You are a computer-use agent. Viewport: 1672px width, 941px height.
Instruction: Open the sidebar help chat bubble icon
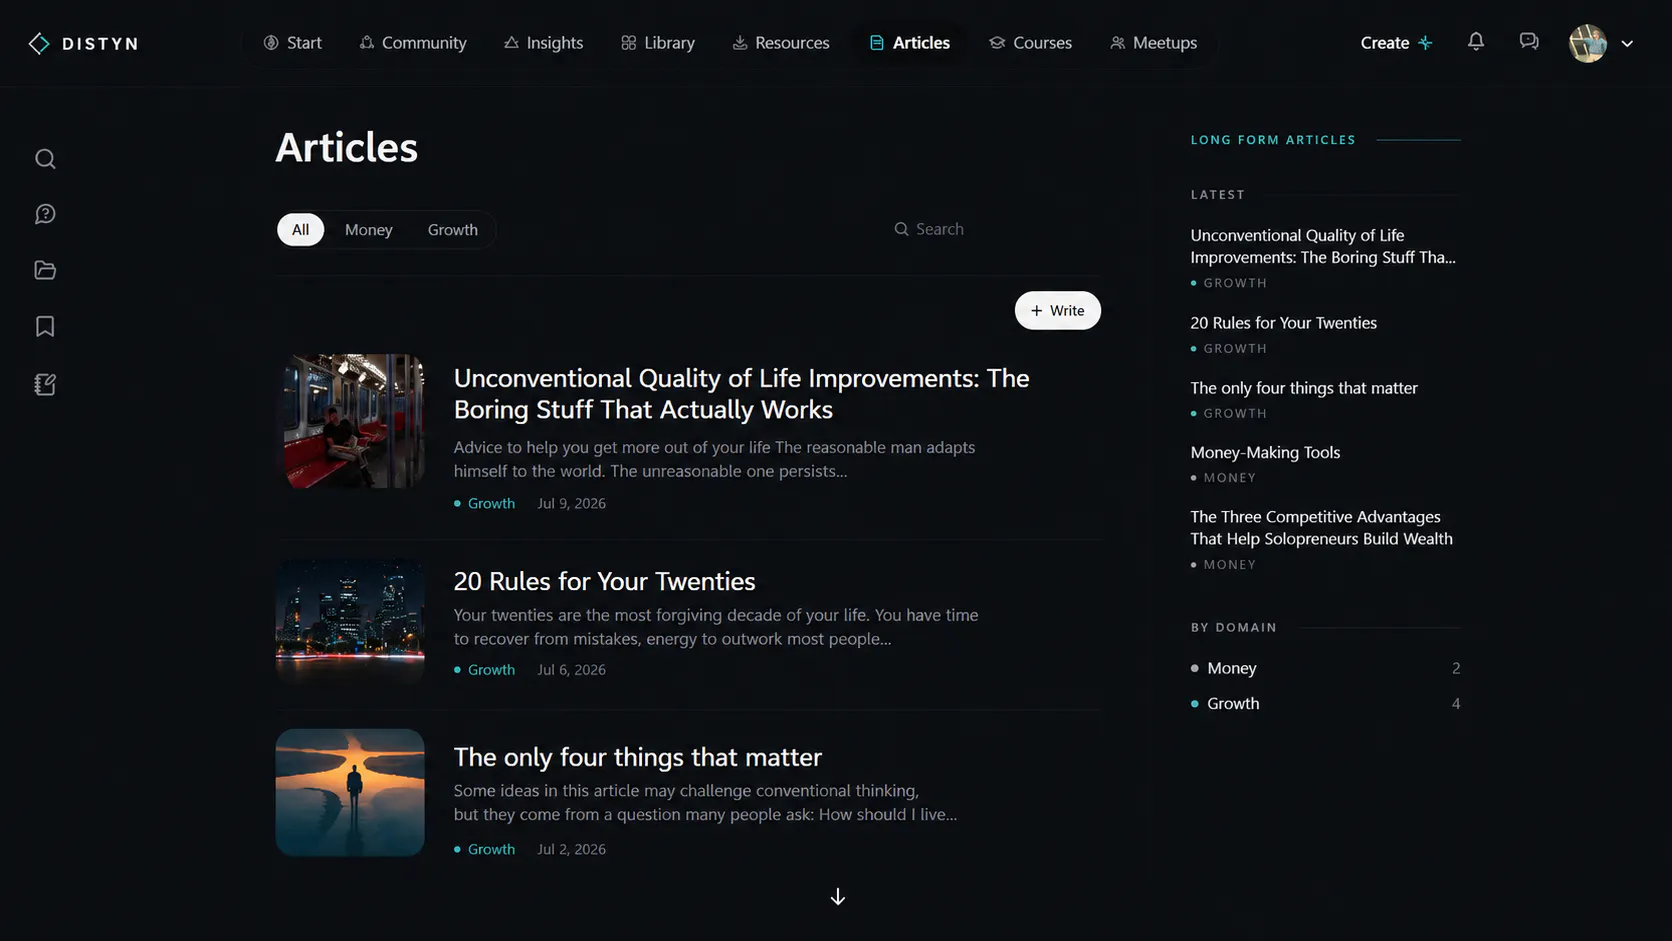click(x=45, y=214)
